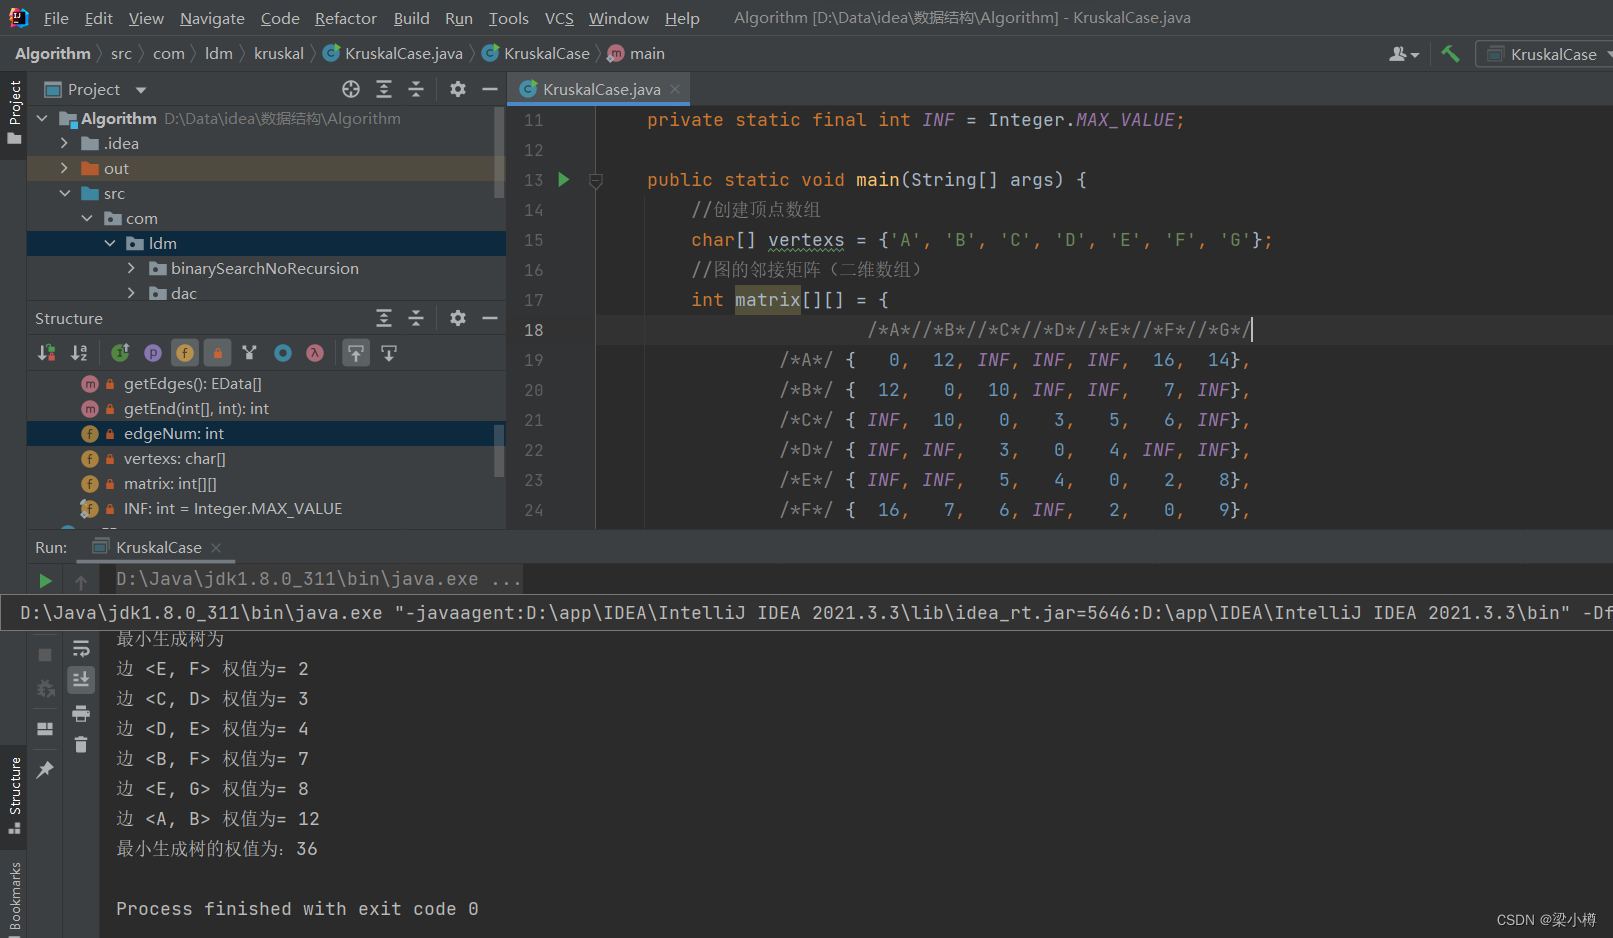The width and height of the screenshot is (1613, 938).
Task: Fold main method using gutter fold marker
Action: pos(596,181)
